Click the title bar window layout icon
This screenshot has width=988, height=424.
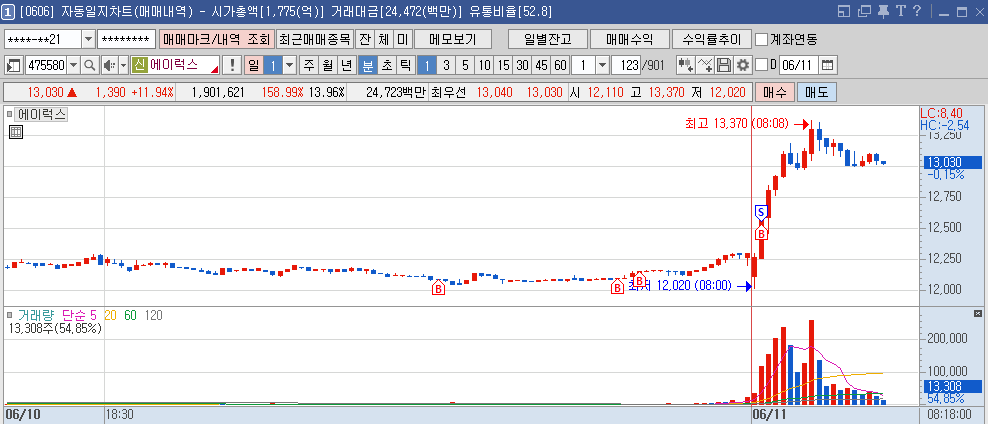(844, 11)
